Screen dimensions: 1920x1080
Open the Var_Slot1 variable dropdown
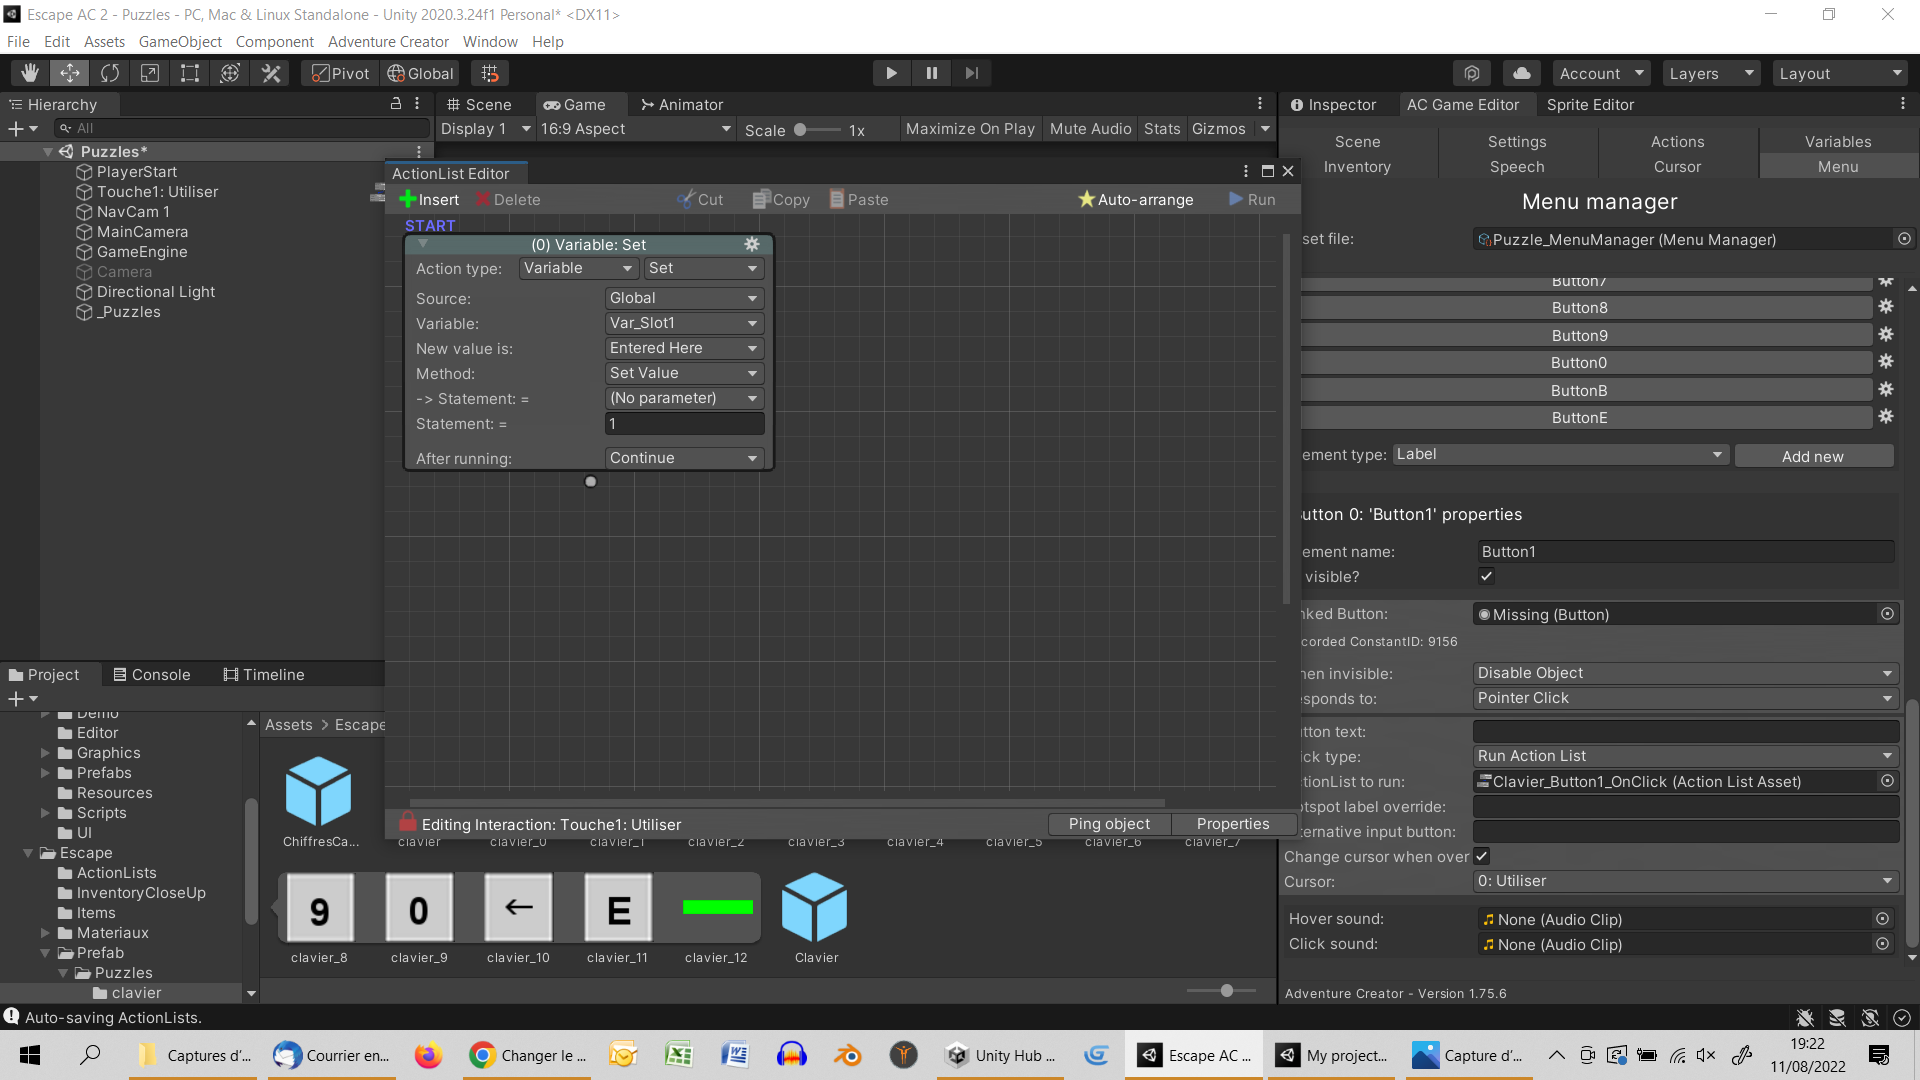pos(684,323)
